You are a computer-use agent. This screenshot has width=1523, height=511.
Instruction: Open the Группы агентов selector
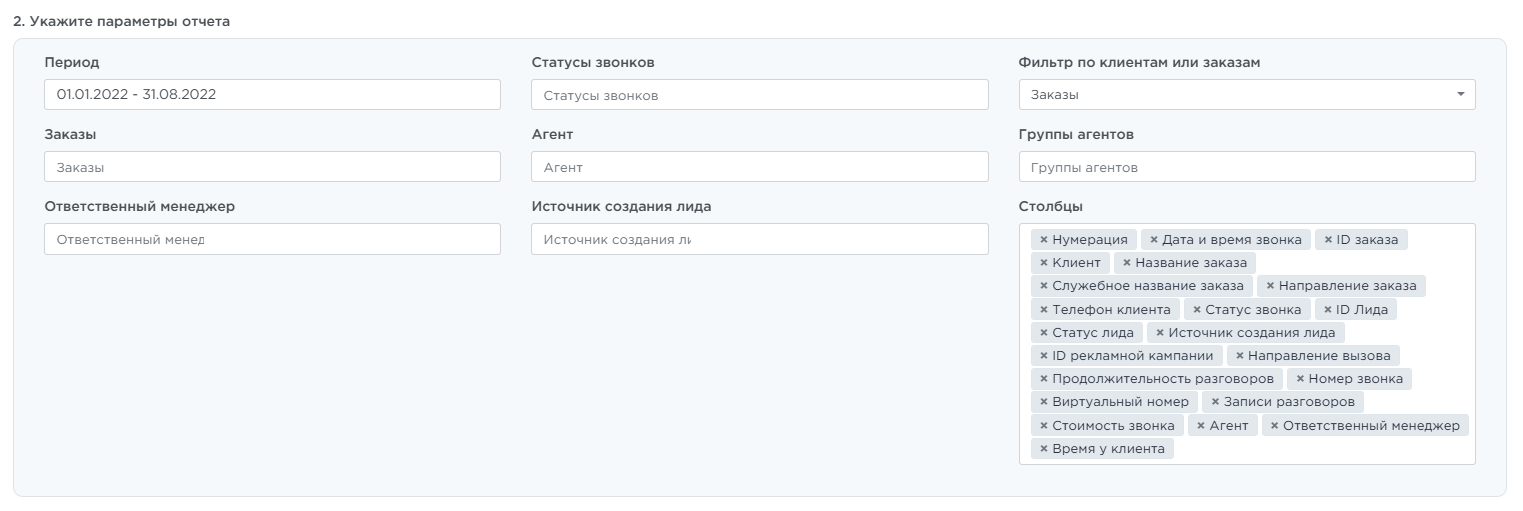point(1246,167)
